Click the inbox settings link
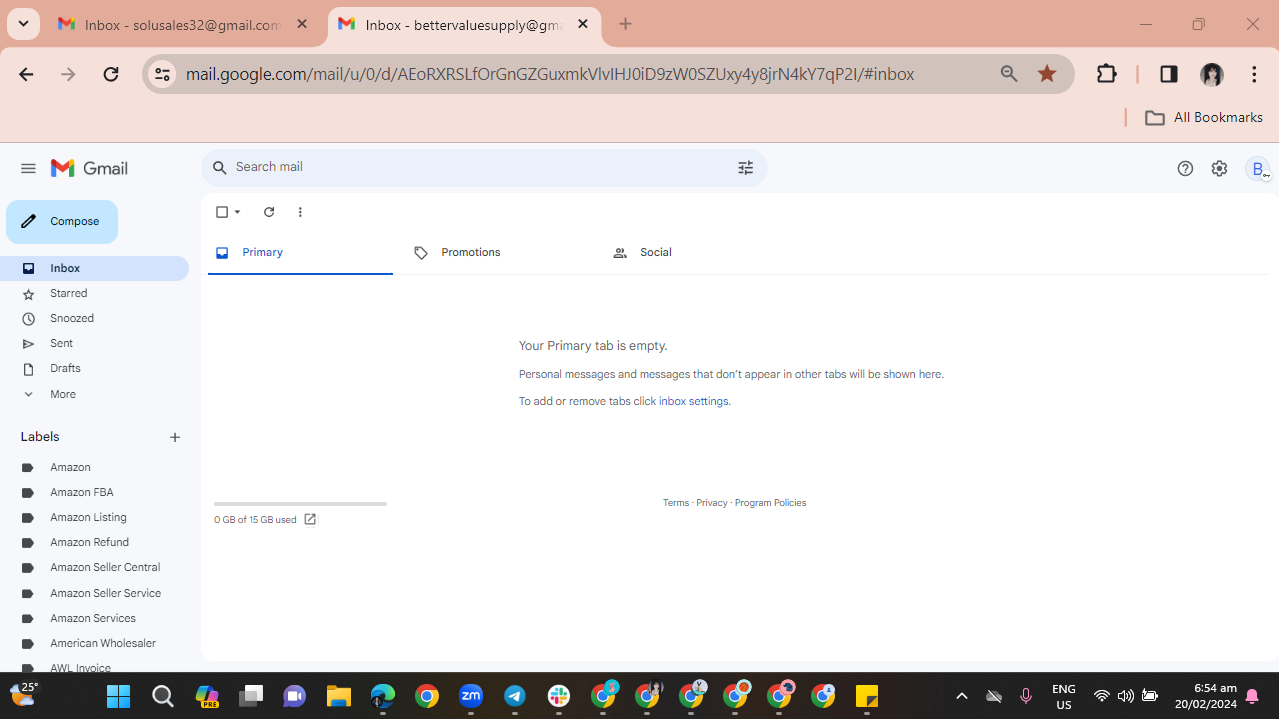Image resolution: width=1279 pixels, height=719 pixels. point(693,401)
